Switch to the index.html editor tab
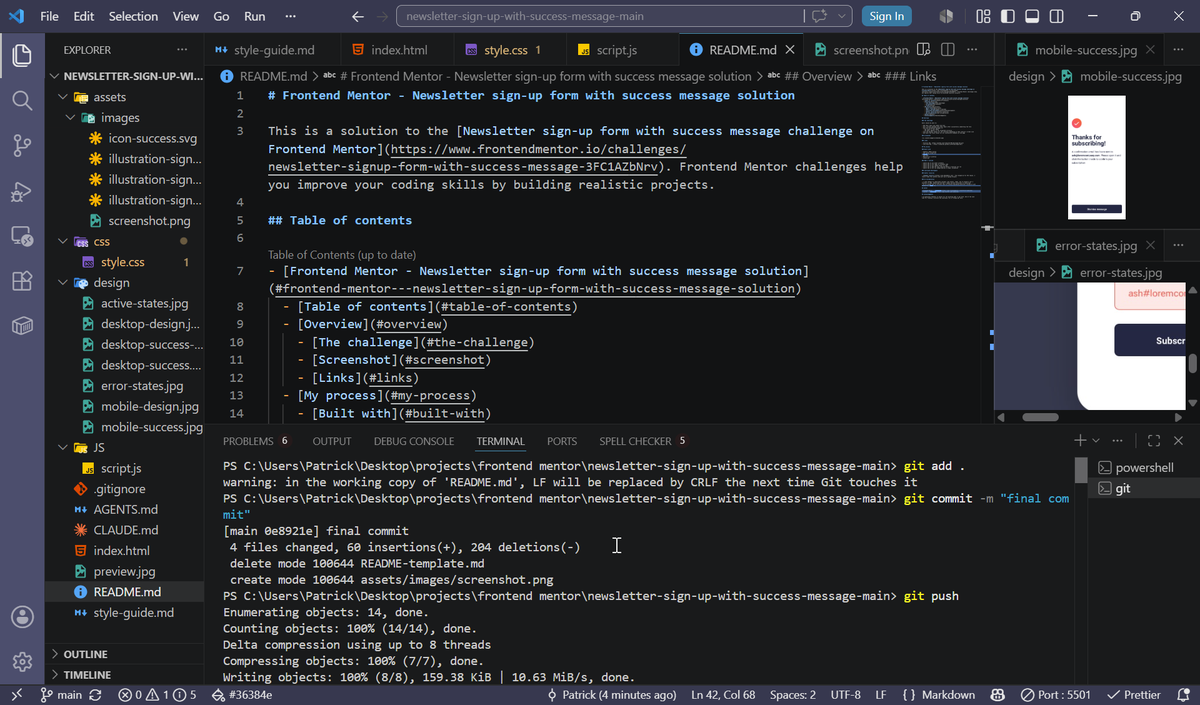This screenshot has height=705, width=1200. [x=399, y=50]
